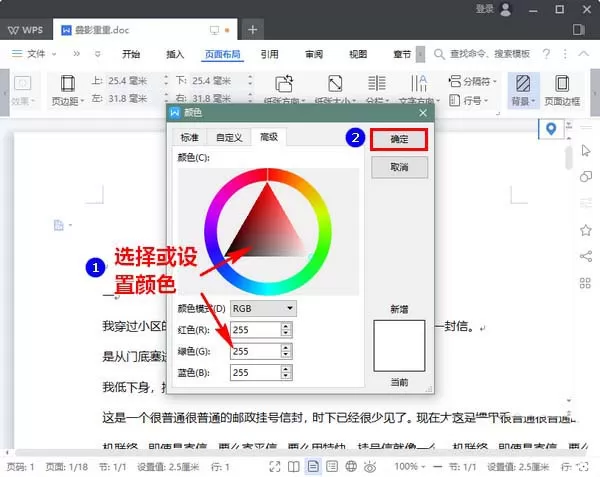Open the 页边距 margins tool
The width and height of the screenshot is (600, 477).
68,90
